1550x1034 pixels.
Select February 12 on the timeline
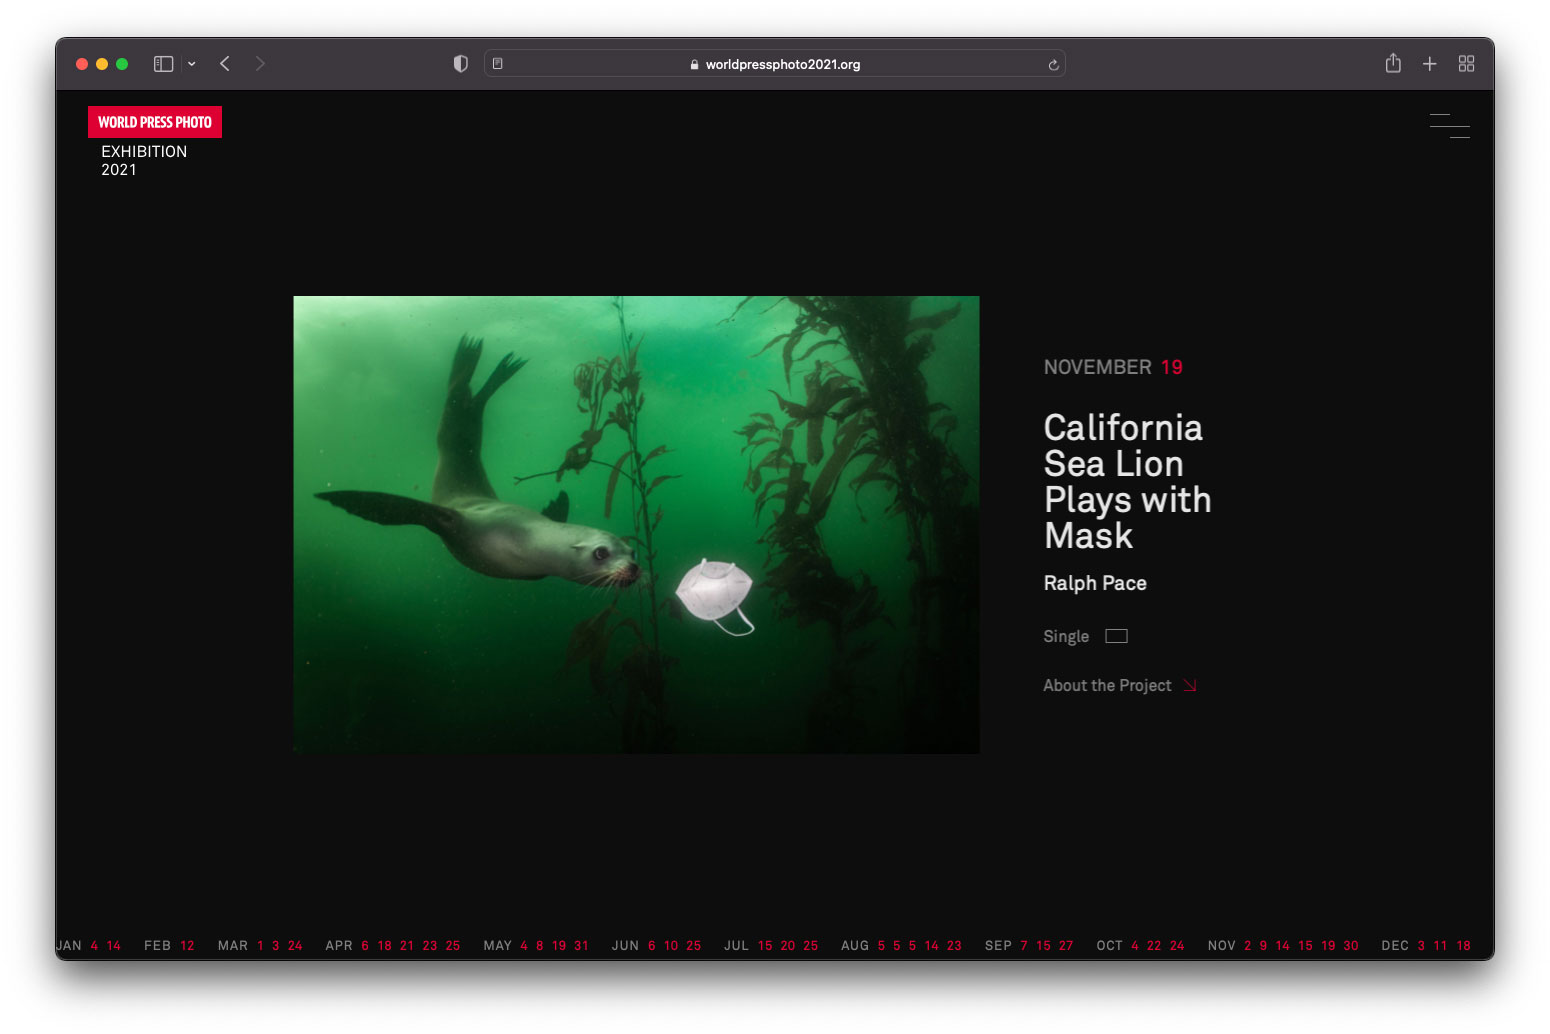(187, 945)
